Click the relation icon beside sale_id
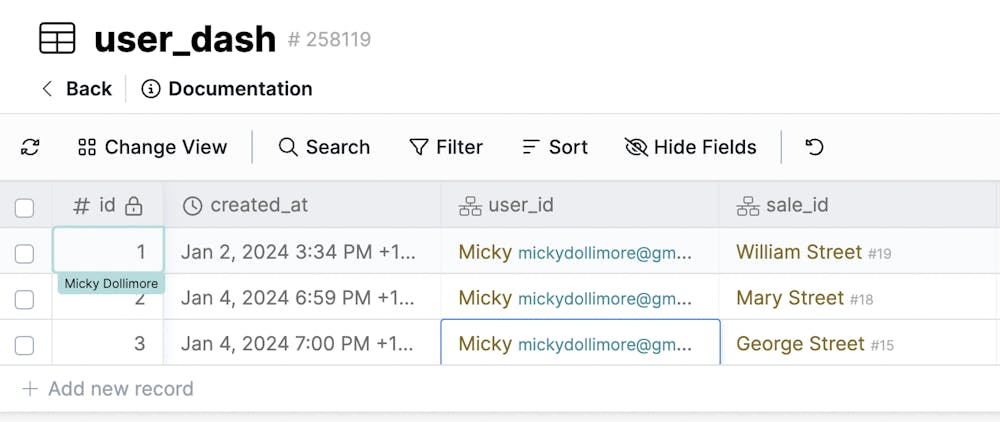Viewport: 1000px width, 422px height. (748, 206)
